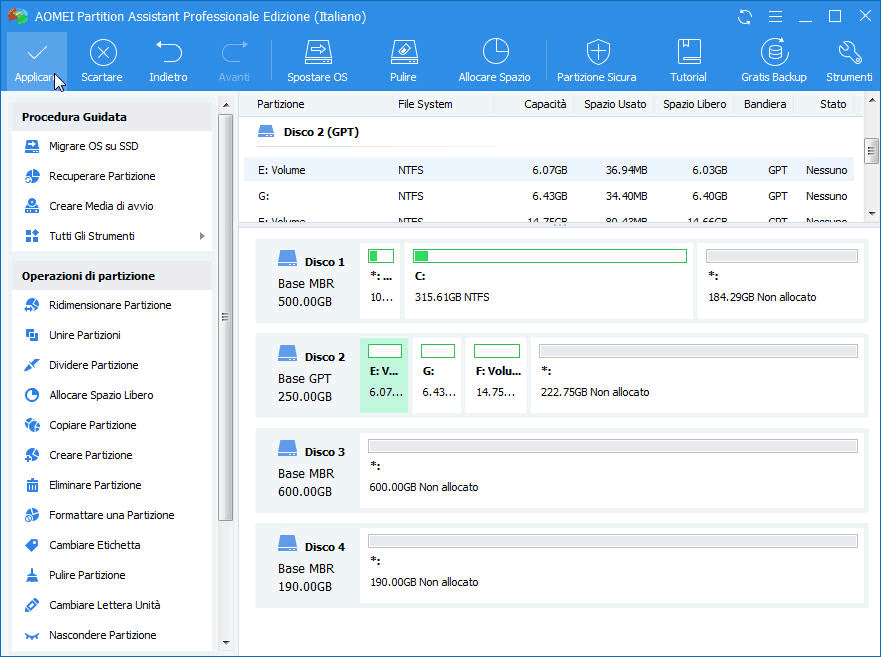
Task: Choose Formattare una Partizione option
Action: [x=111, y=515]
